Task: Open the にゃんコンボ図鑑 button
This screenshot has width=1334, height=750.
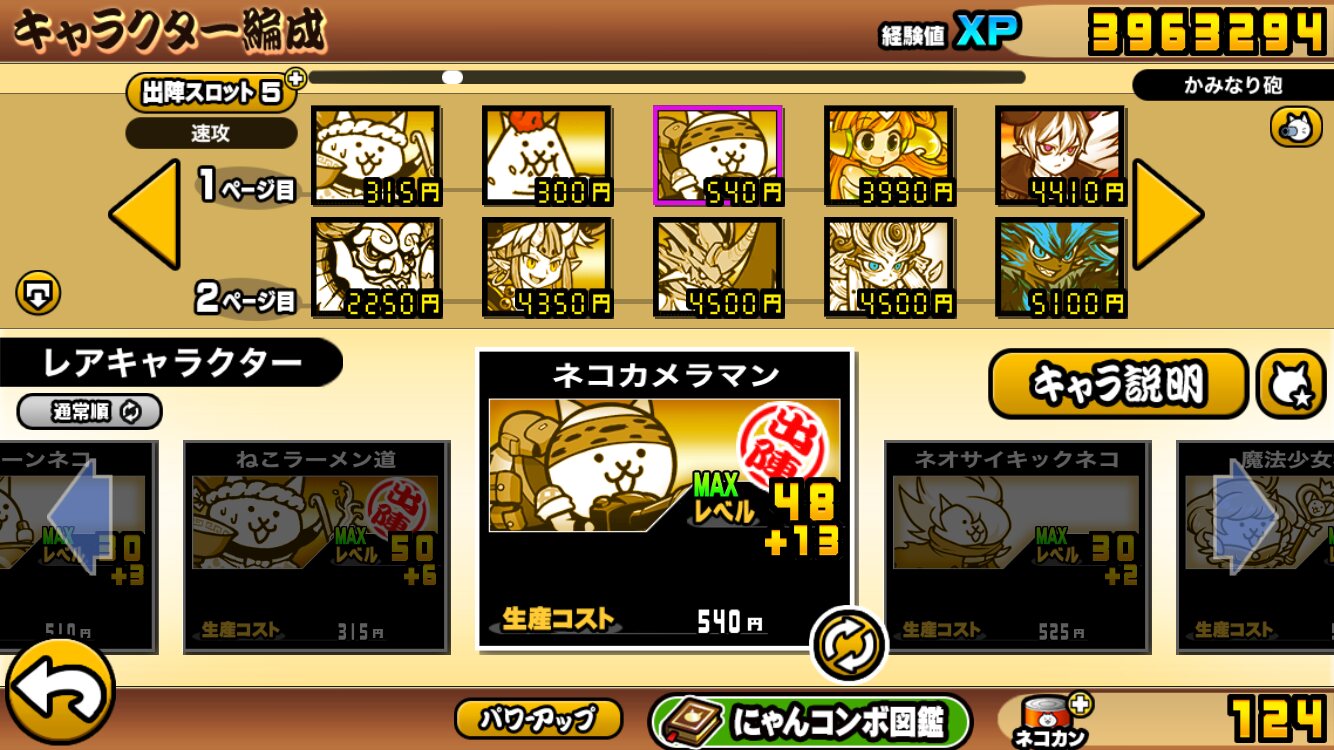Action: click(810, 720)
